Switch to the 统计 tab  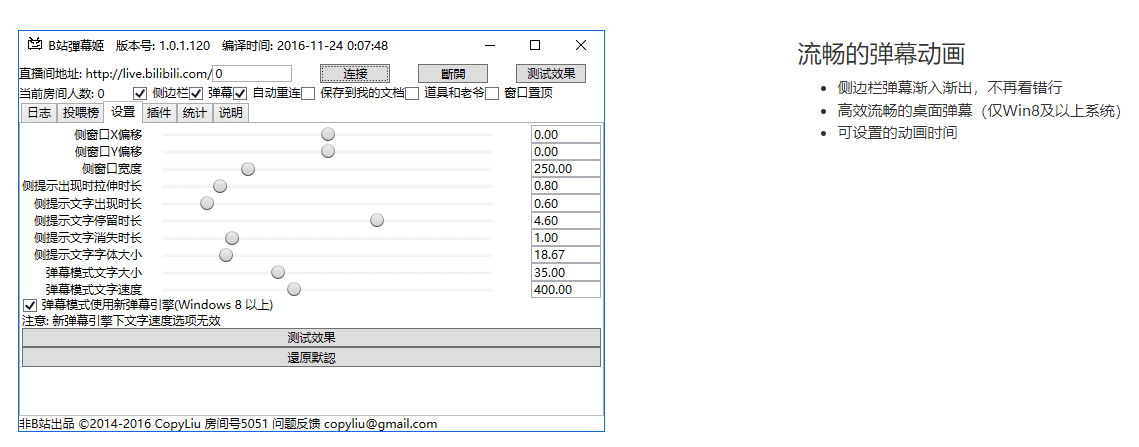(x=195, y=113)
